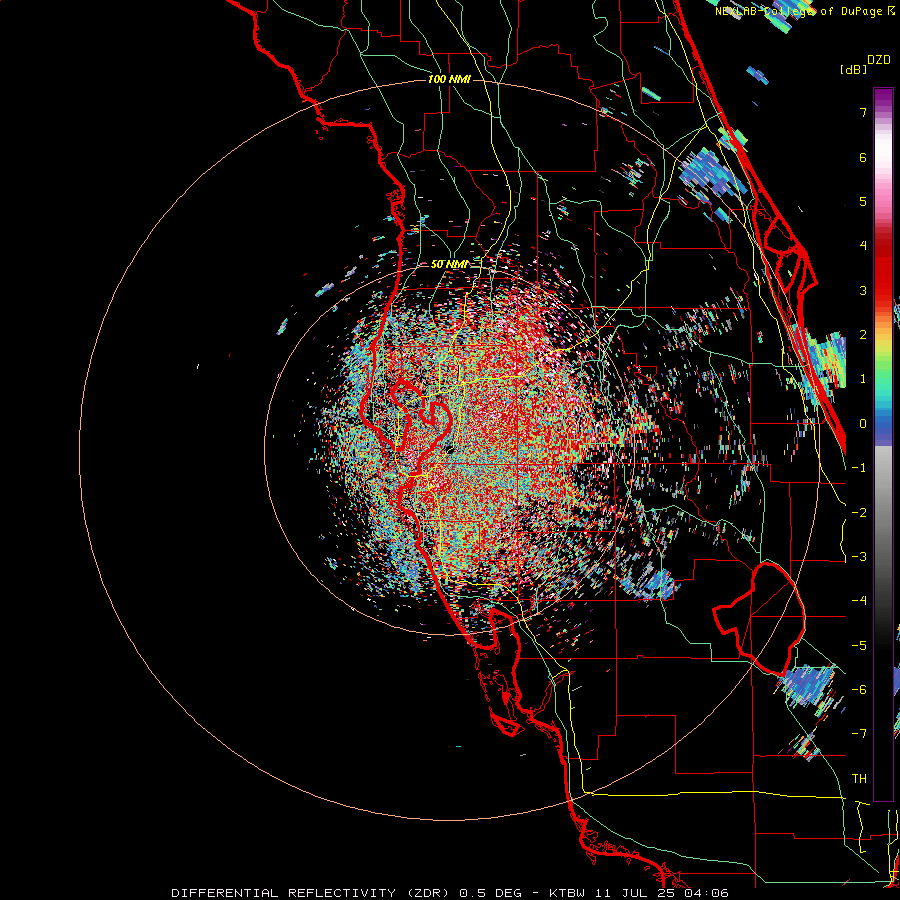The image size is (900, 900).
Task: Click the 0 value on the color scale
Action: pyautogui.click(x=863, y=424)
